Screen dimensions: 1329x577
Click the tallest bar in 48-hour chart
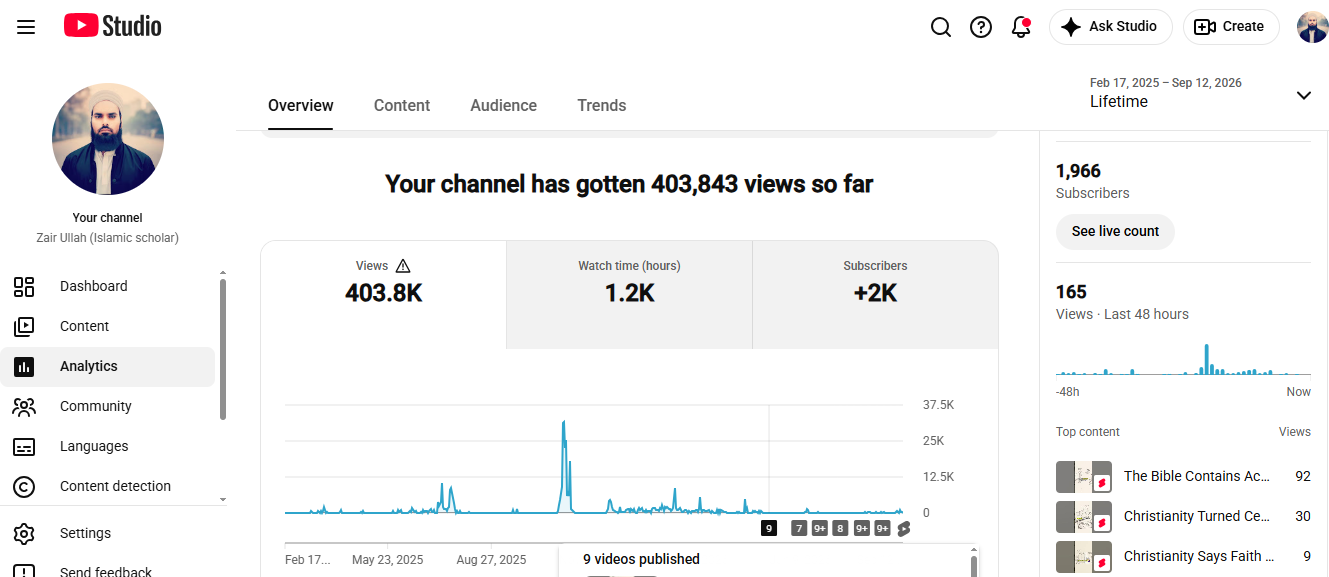click(1207, 359)
